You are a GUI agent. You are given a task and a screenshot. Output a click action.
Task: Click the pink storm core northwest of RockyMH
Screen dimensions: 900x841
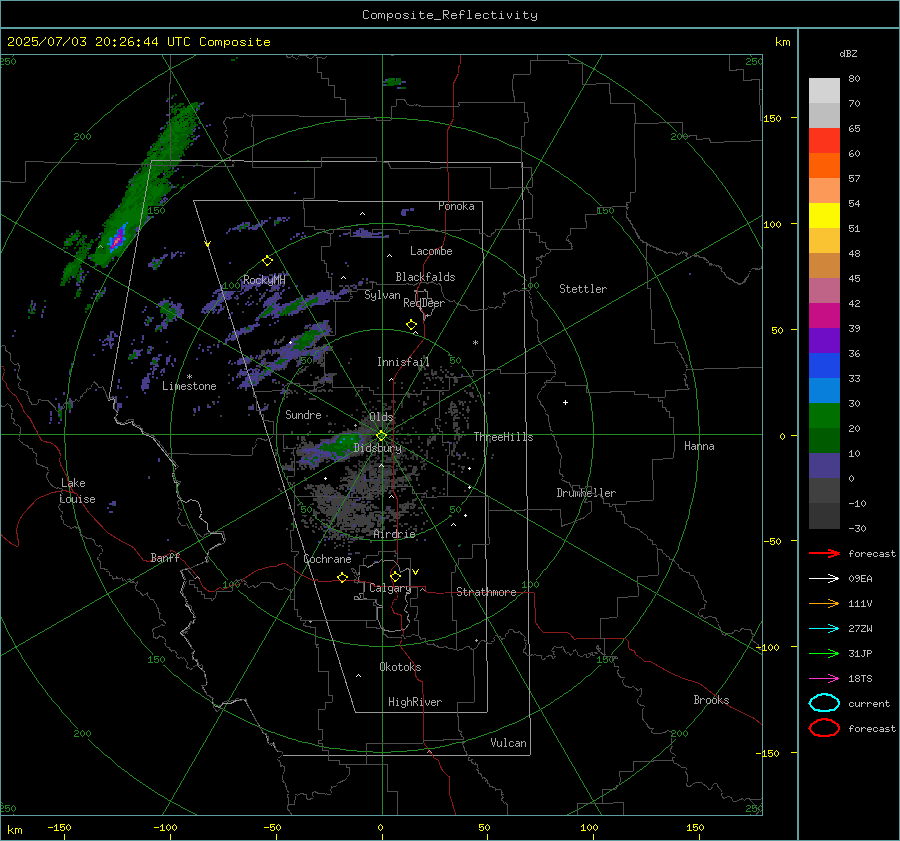117,239
